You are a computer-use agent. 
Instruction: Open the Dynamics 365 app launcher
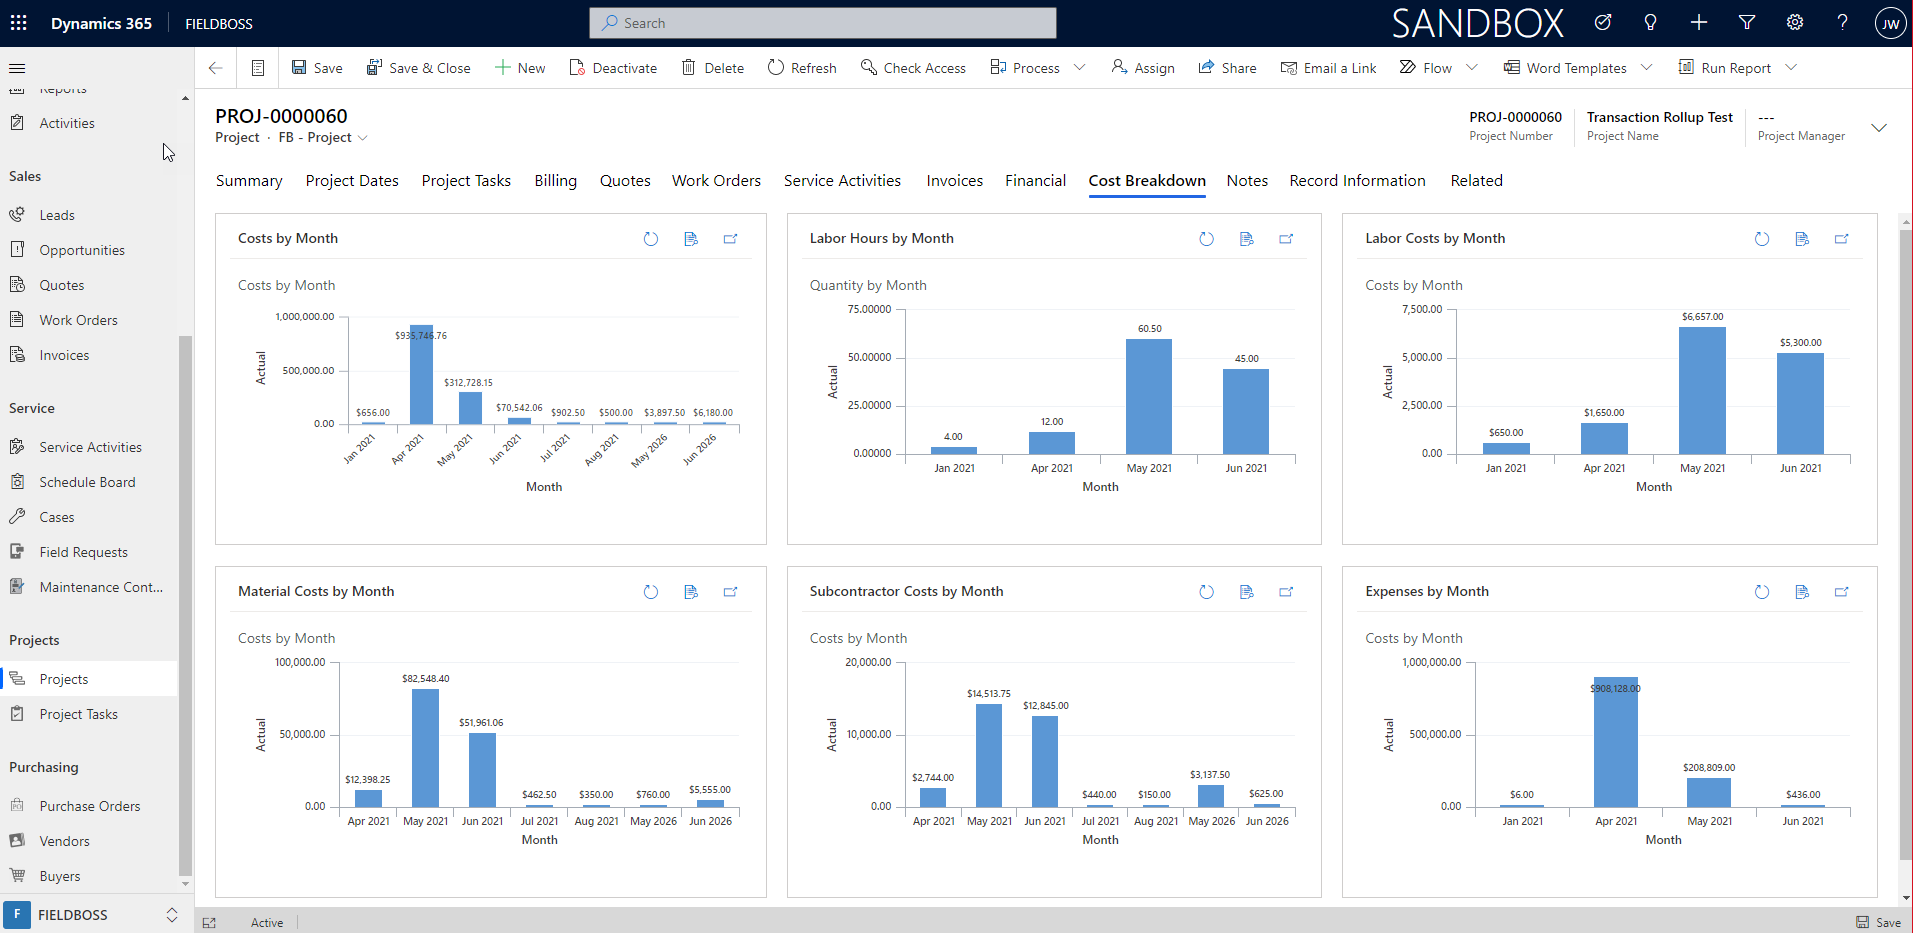coord(19,23)
